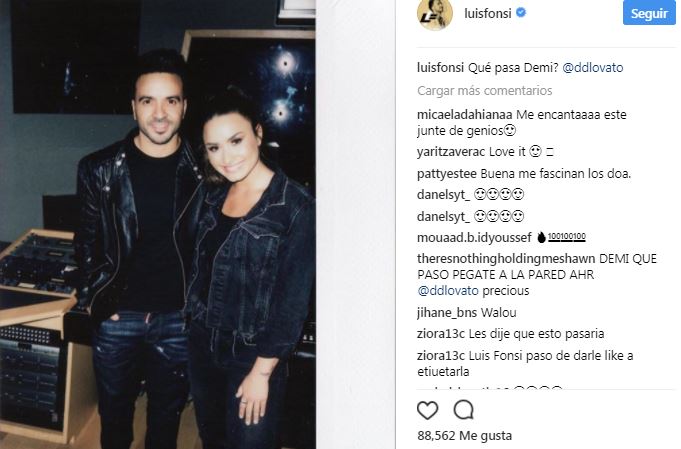Open luisfonsi username in caption

coord(440,67)
